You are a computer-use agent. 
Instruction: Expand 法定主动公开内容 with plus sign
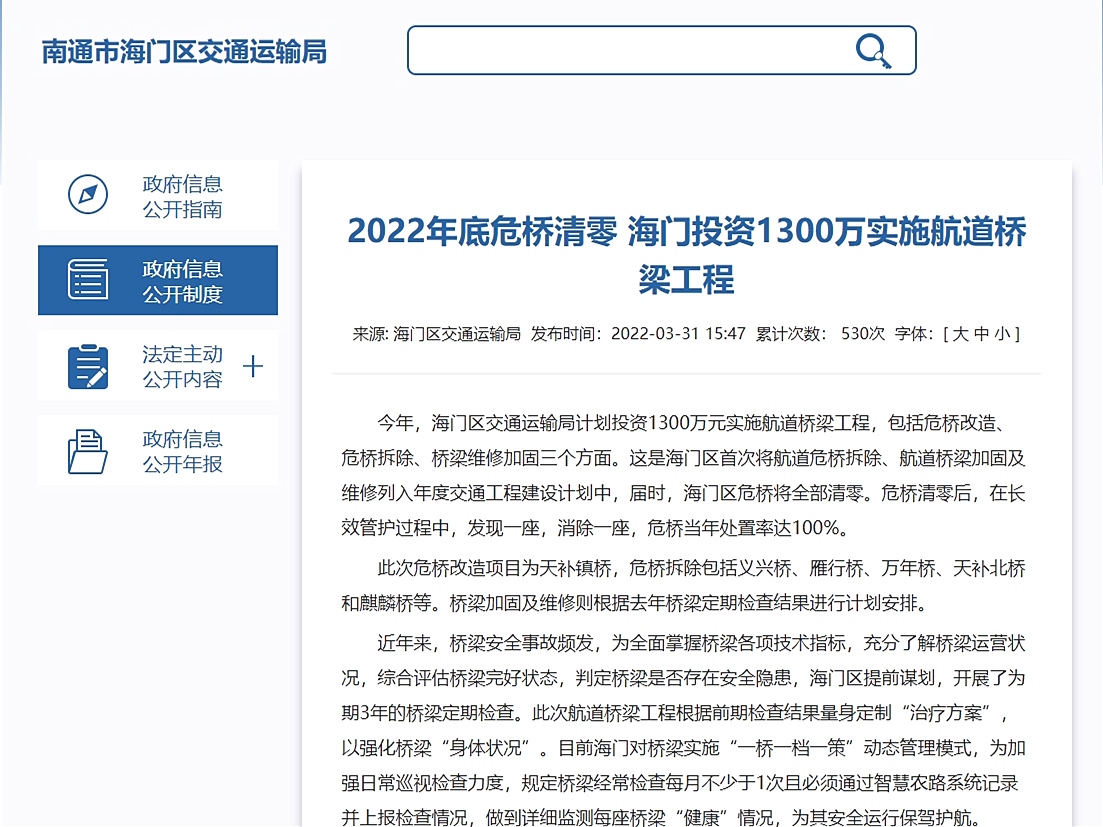[x=253, y=366]
